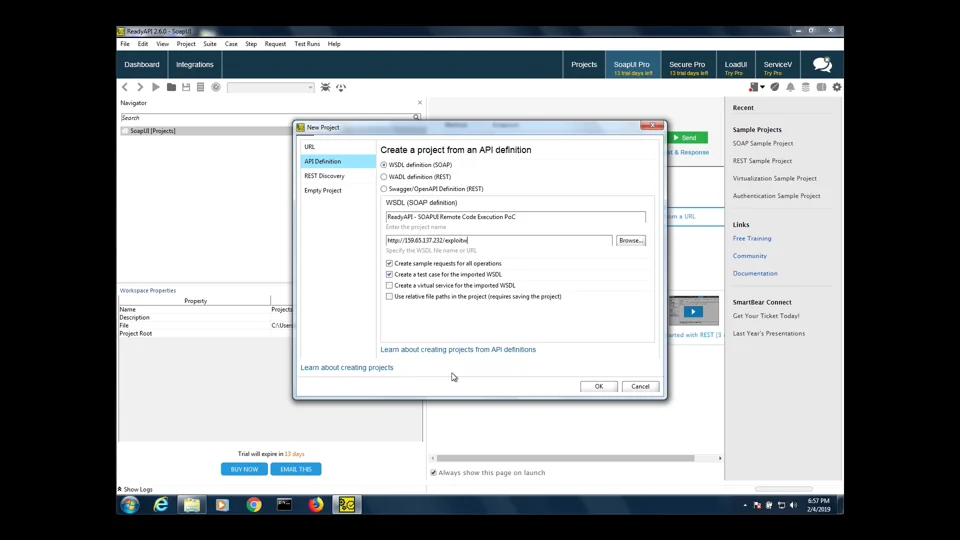The height and width of the screenshot is (540, 960).
Task: Open the File menu
Action: 125,44
